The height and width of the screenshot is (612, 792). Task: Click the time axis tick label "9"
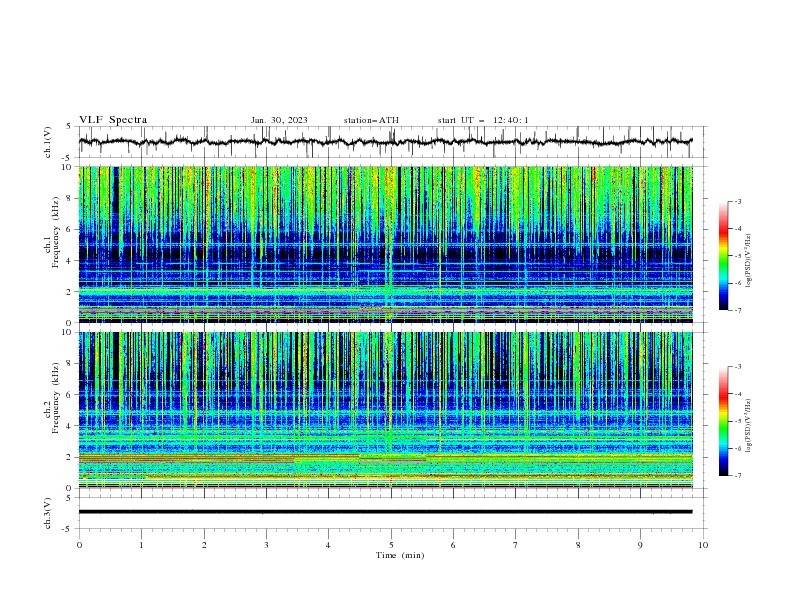(640, 545)
